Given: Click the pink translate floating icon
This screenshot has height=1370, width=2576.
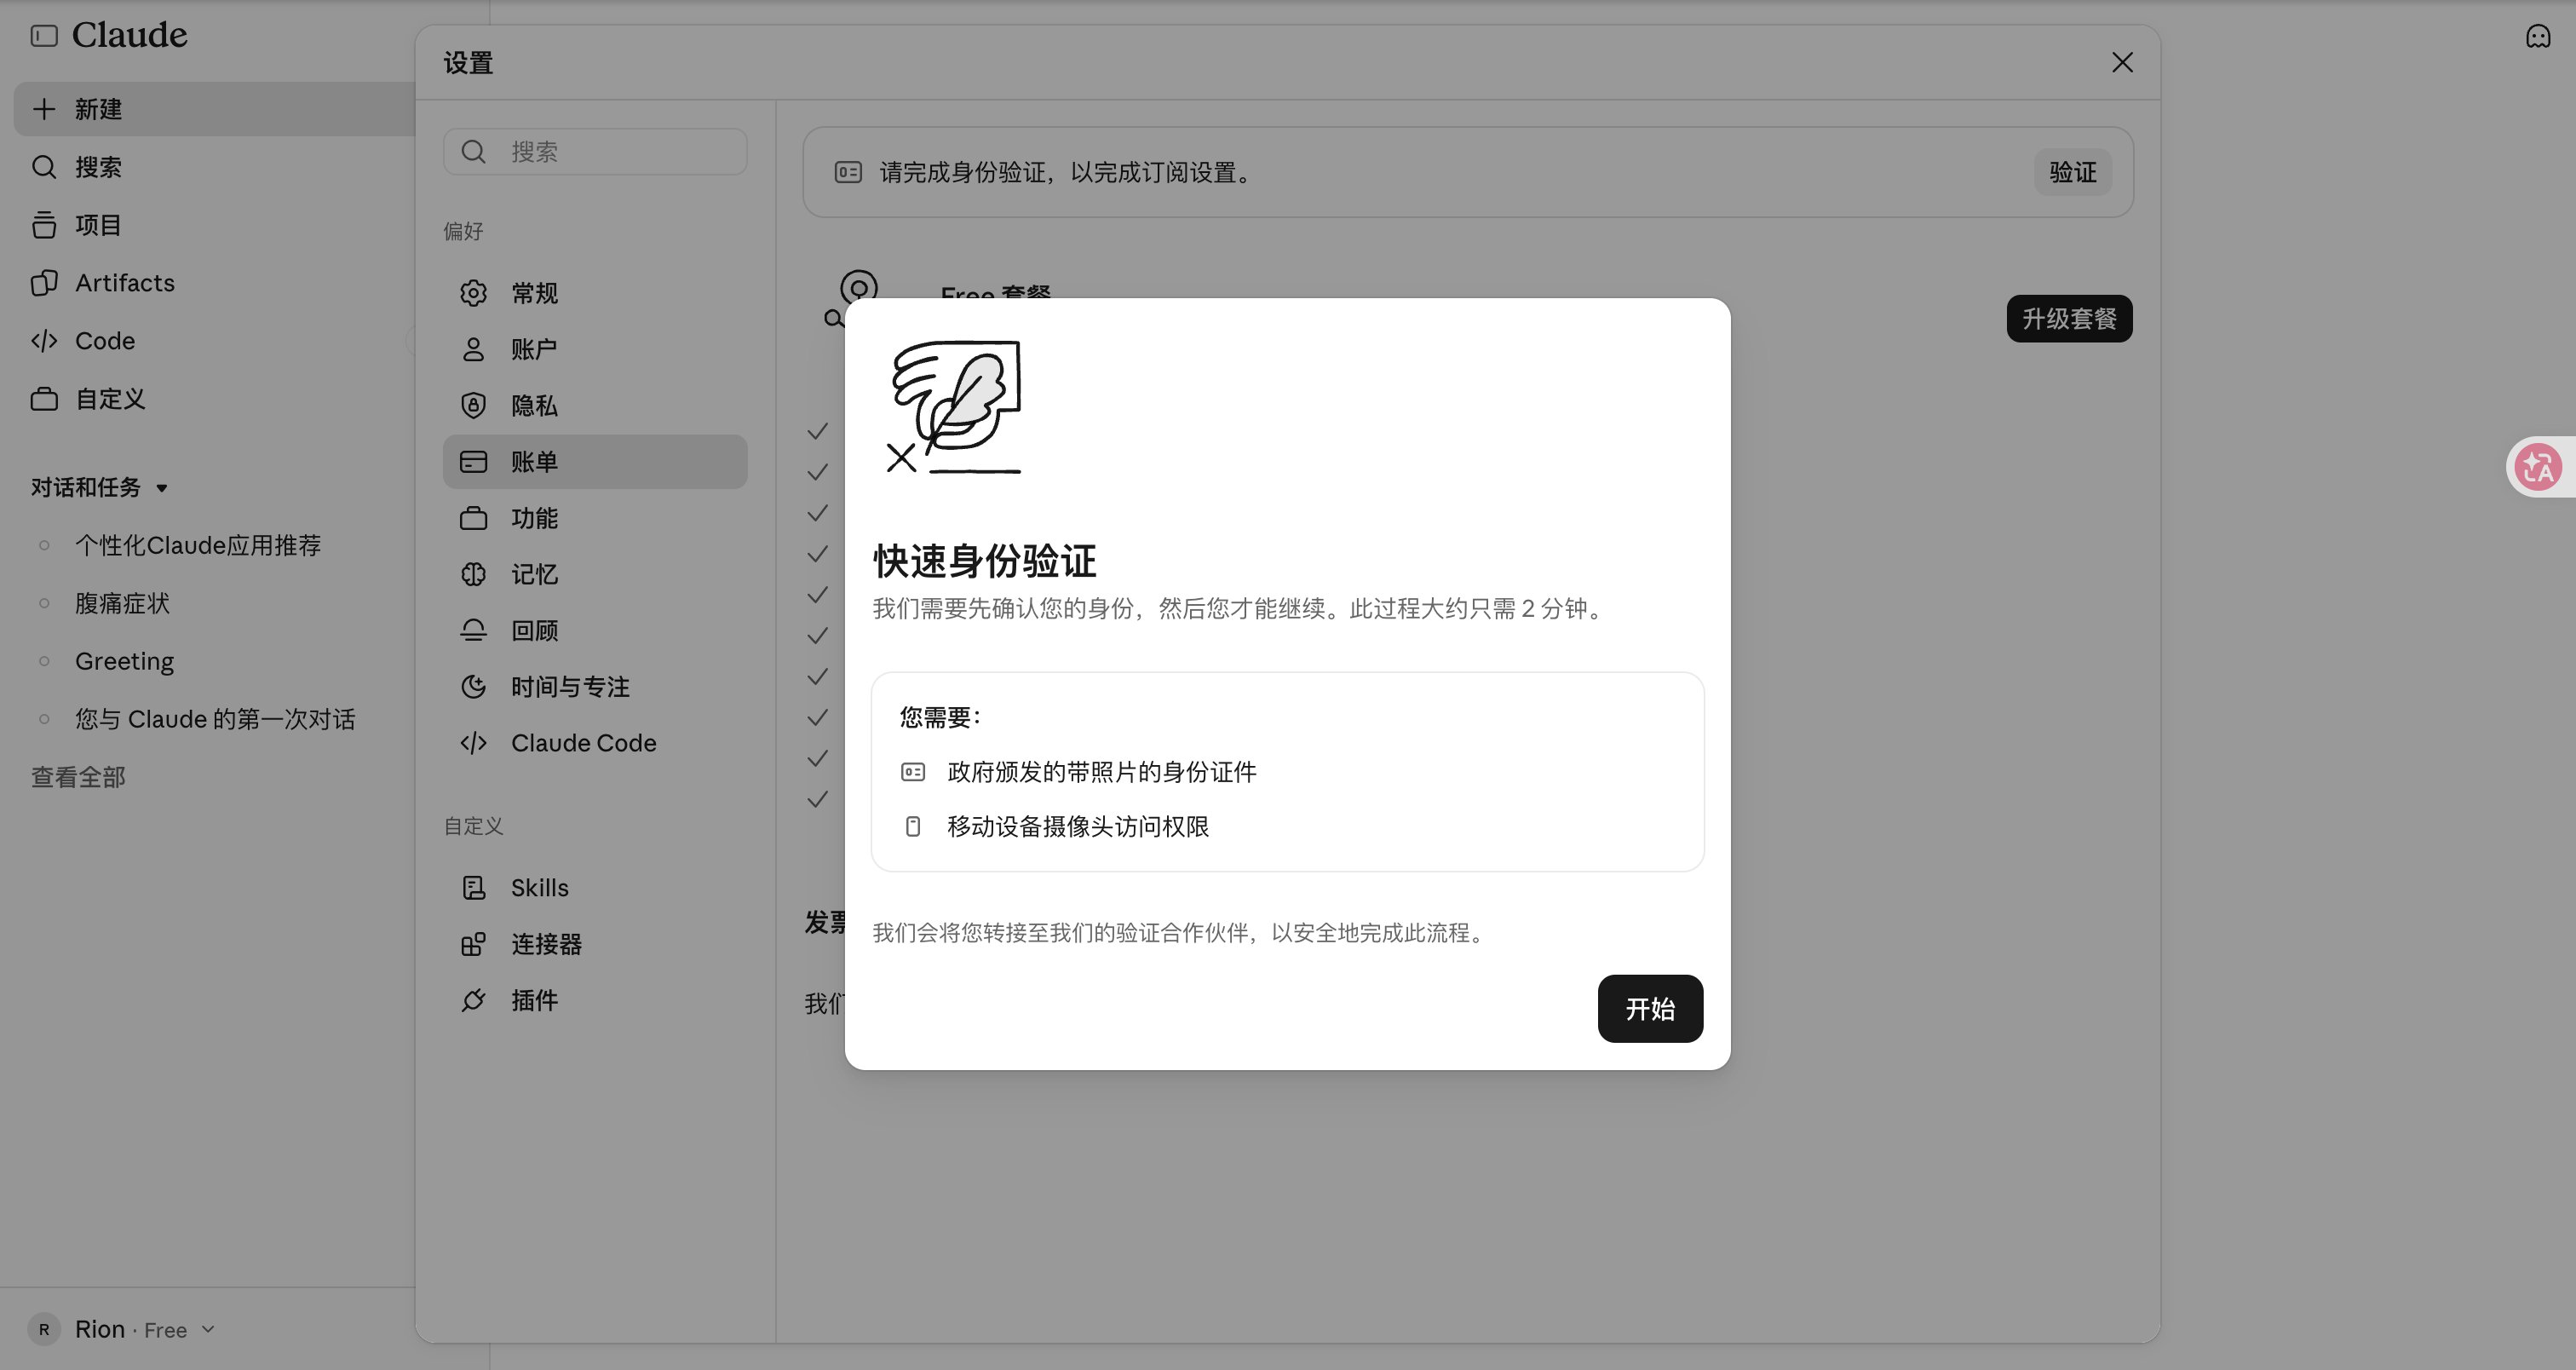Looking at the screenshot, I should click(2539, 467).
